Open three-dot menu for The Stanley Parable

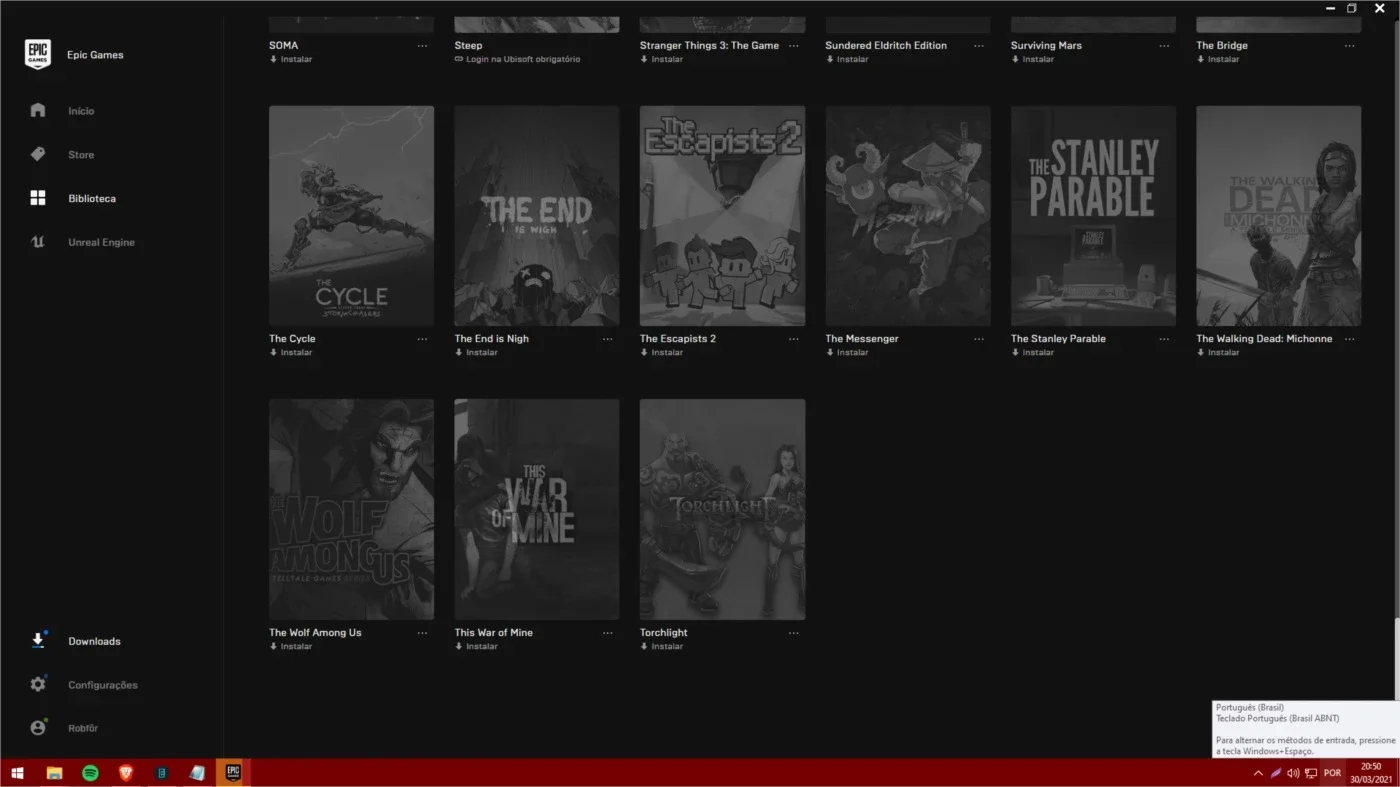tap(1164, 339)
